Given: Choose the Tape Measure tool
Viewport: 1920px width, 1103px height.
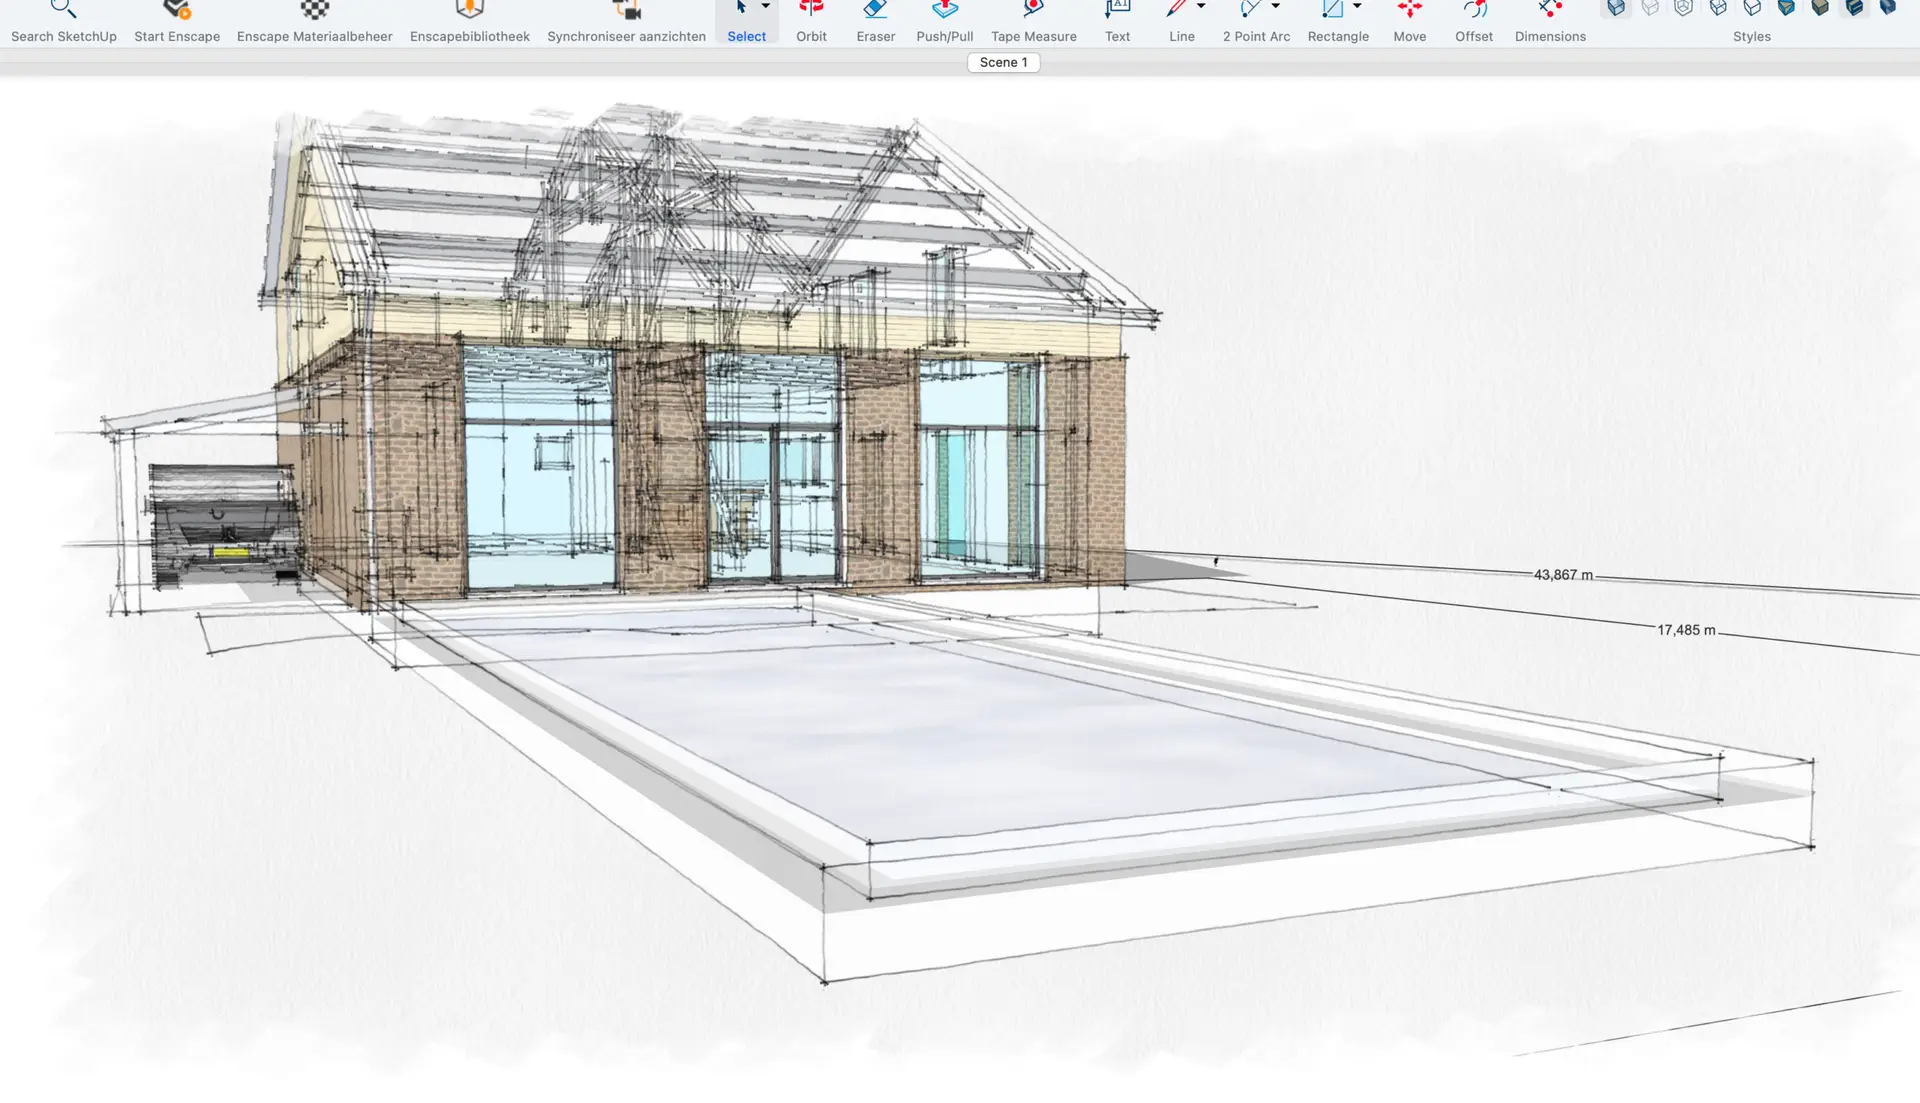Looking at the screenshot, I should [x=1033, y=12].
